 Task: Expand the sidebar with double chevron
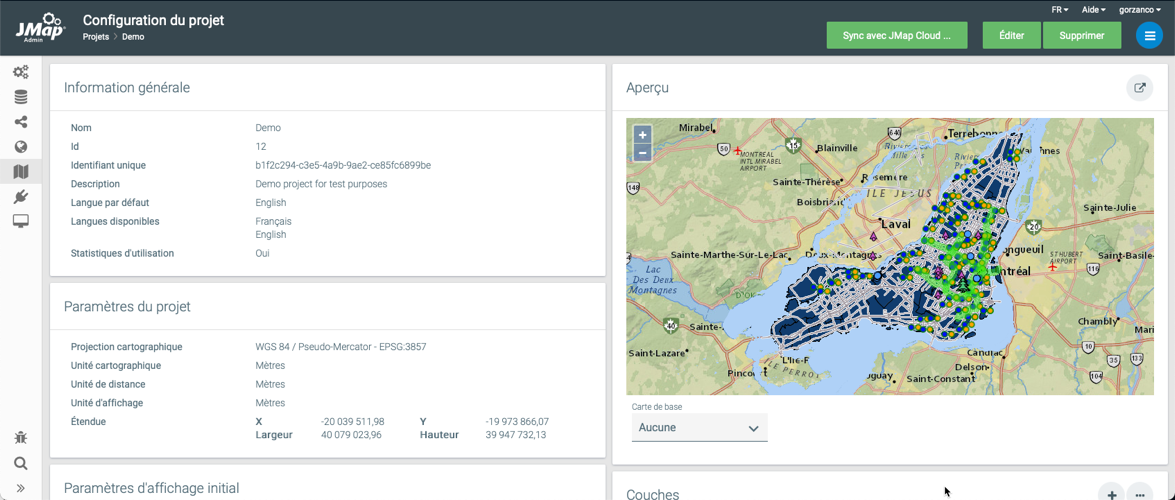[x=20, y=489]
